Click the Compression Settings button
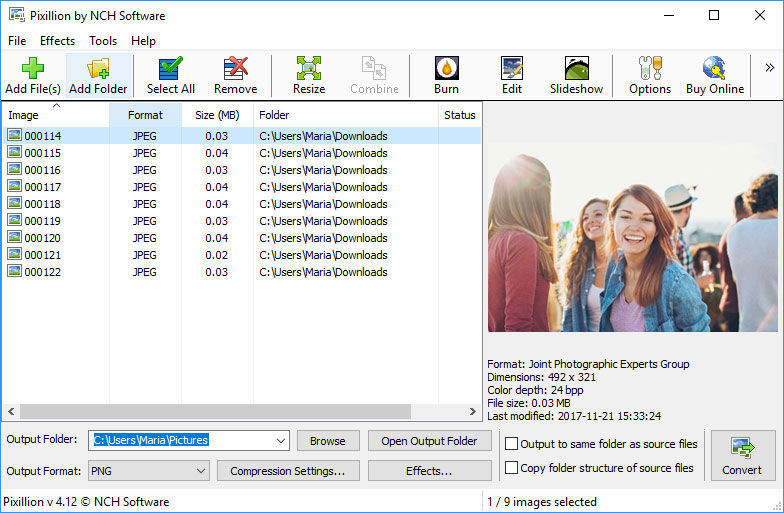Viewport: 784px width, 513px height. (x=287, y=471)
